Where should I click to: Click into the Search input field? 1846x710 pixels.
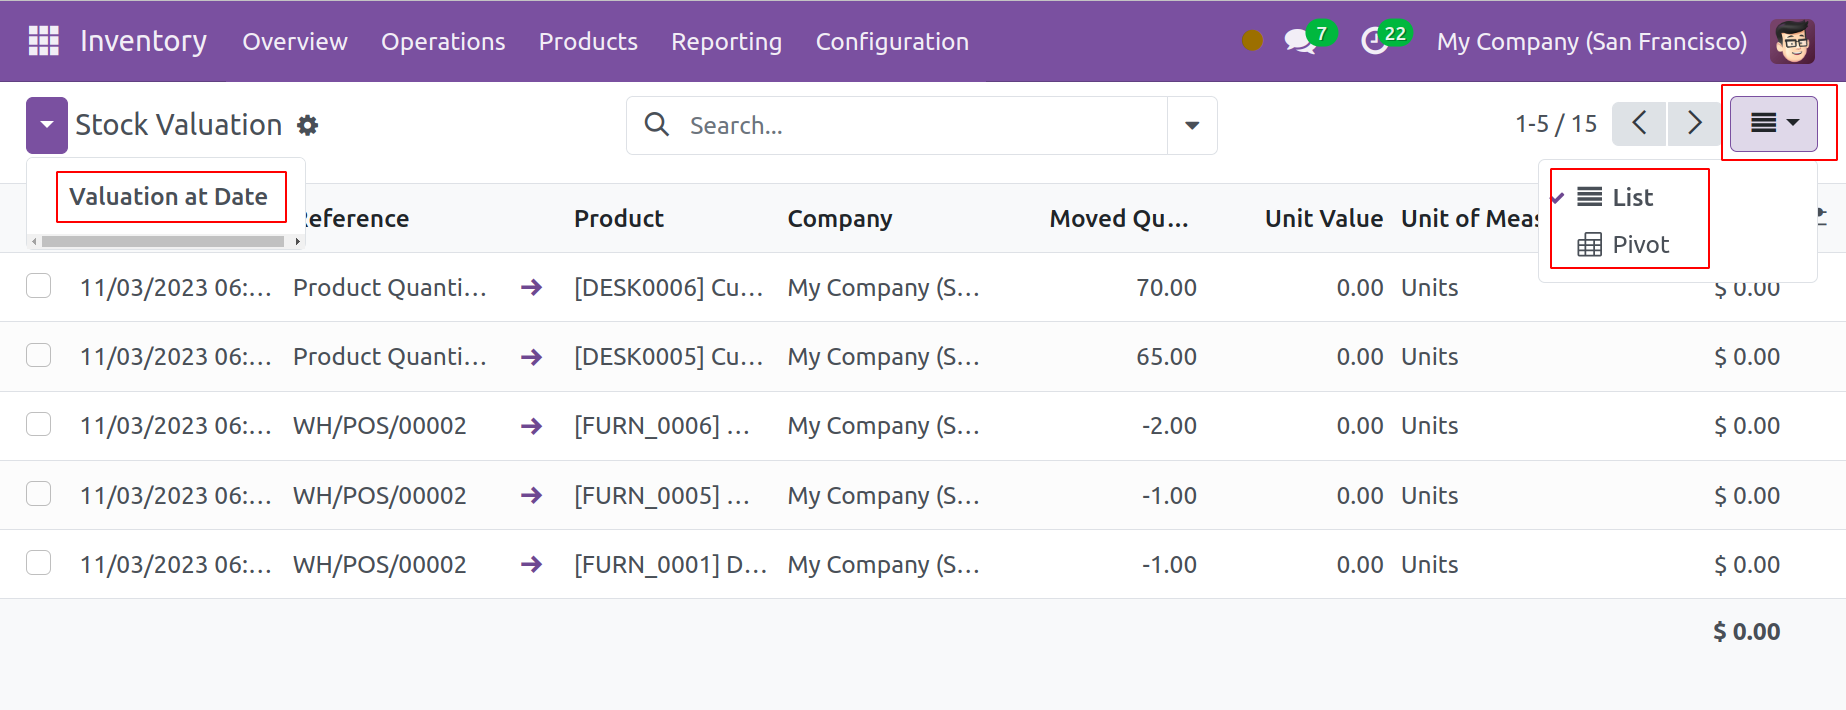click(920, 125)
